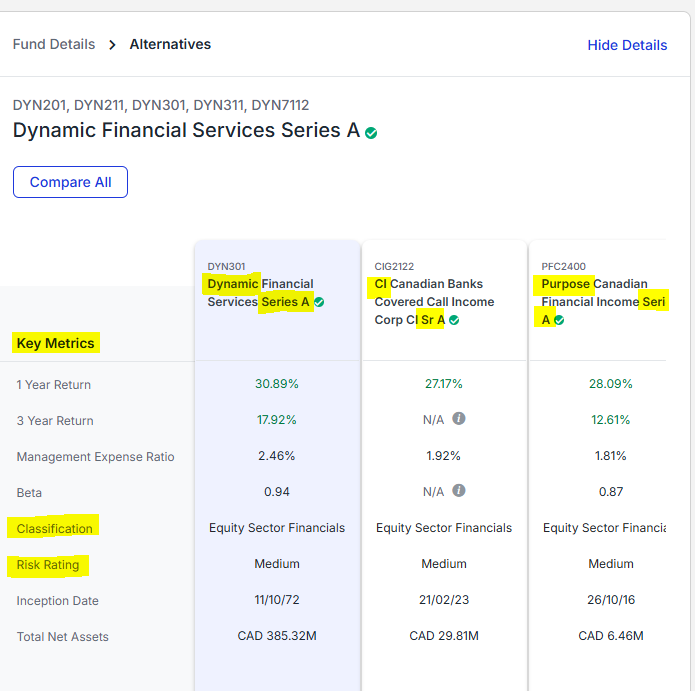The image size is (695, 691).
Task: Click the Risk Rating row label
Action: pyautogui.click(x=48, y=565)
